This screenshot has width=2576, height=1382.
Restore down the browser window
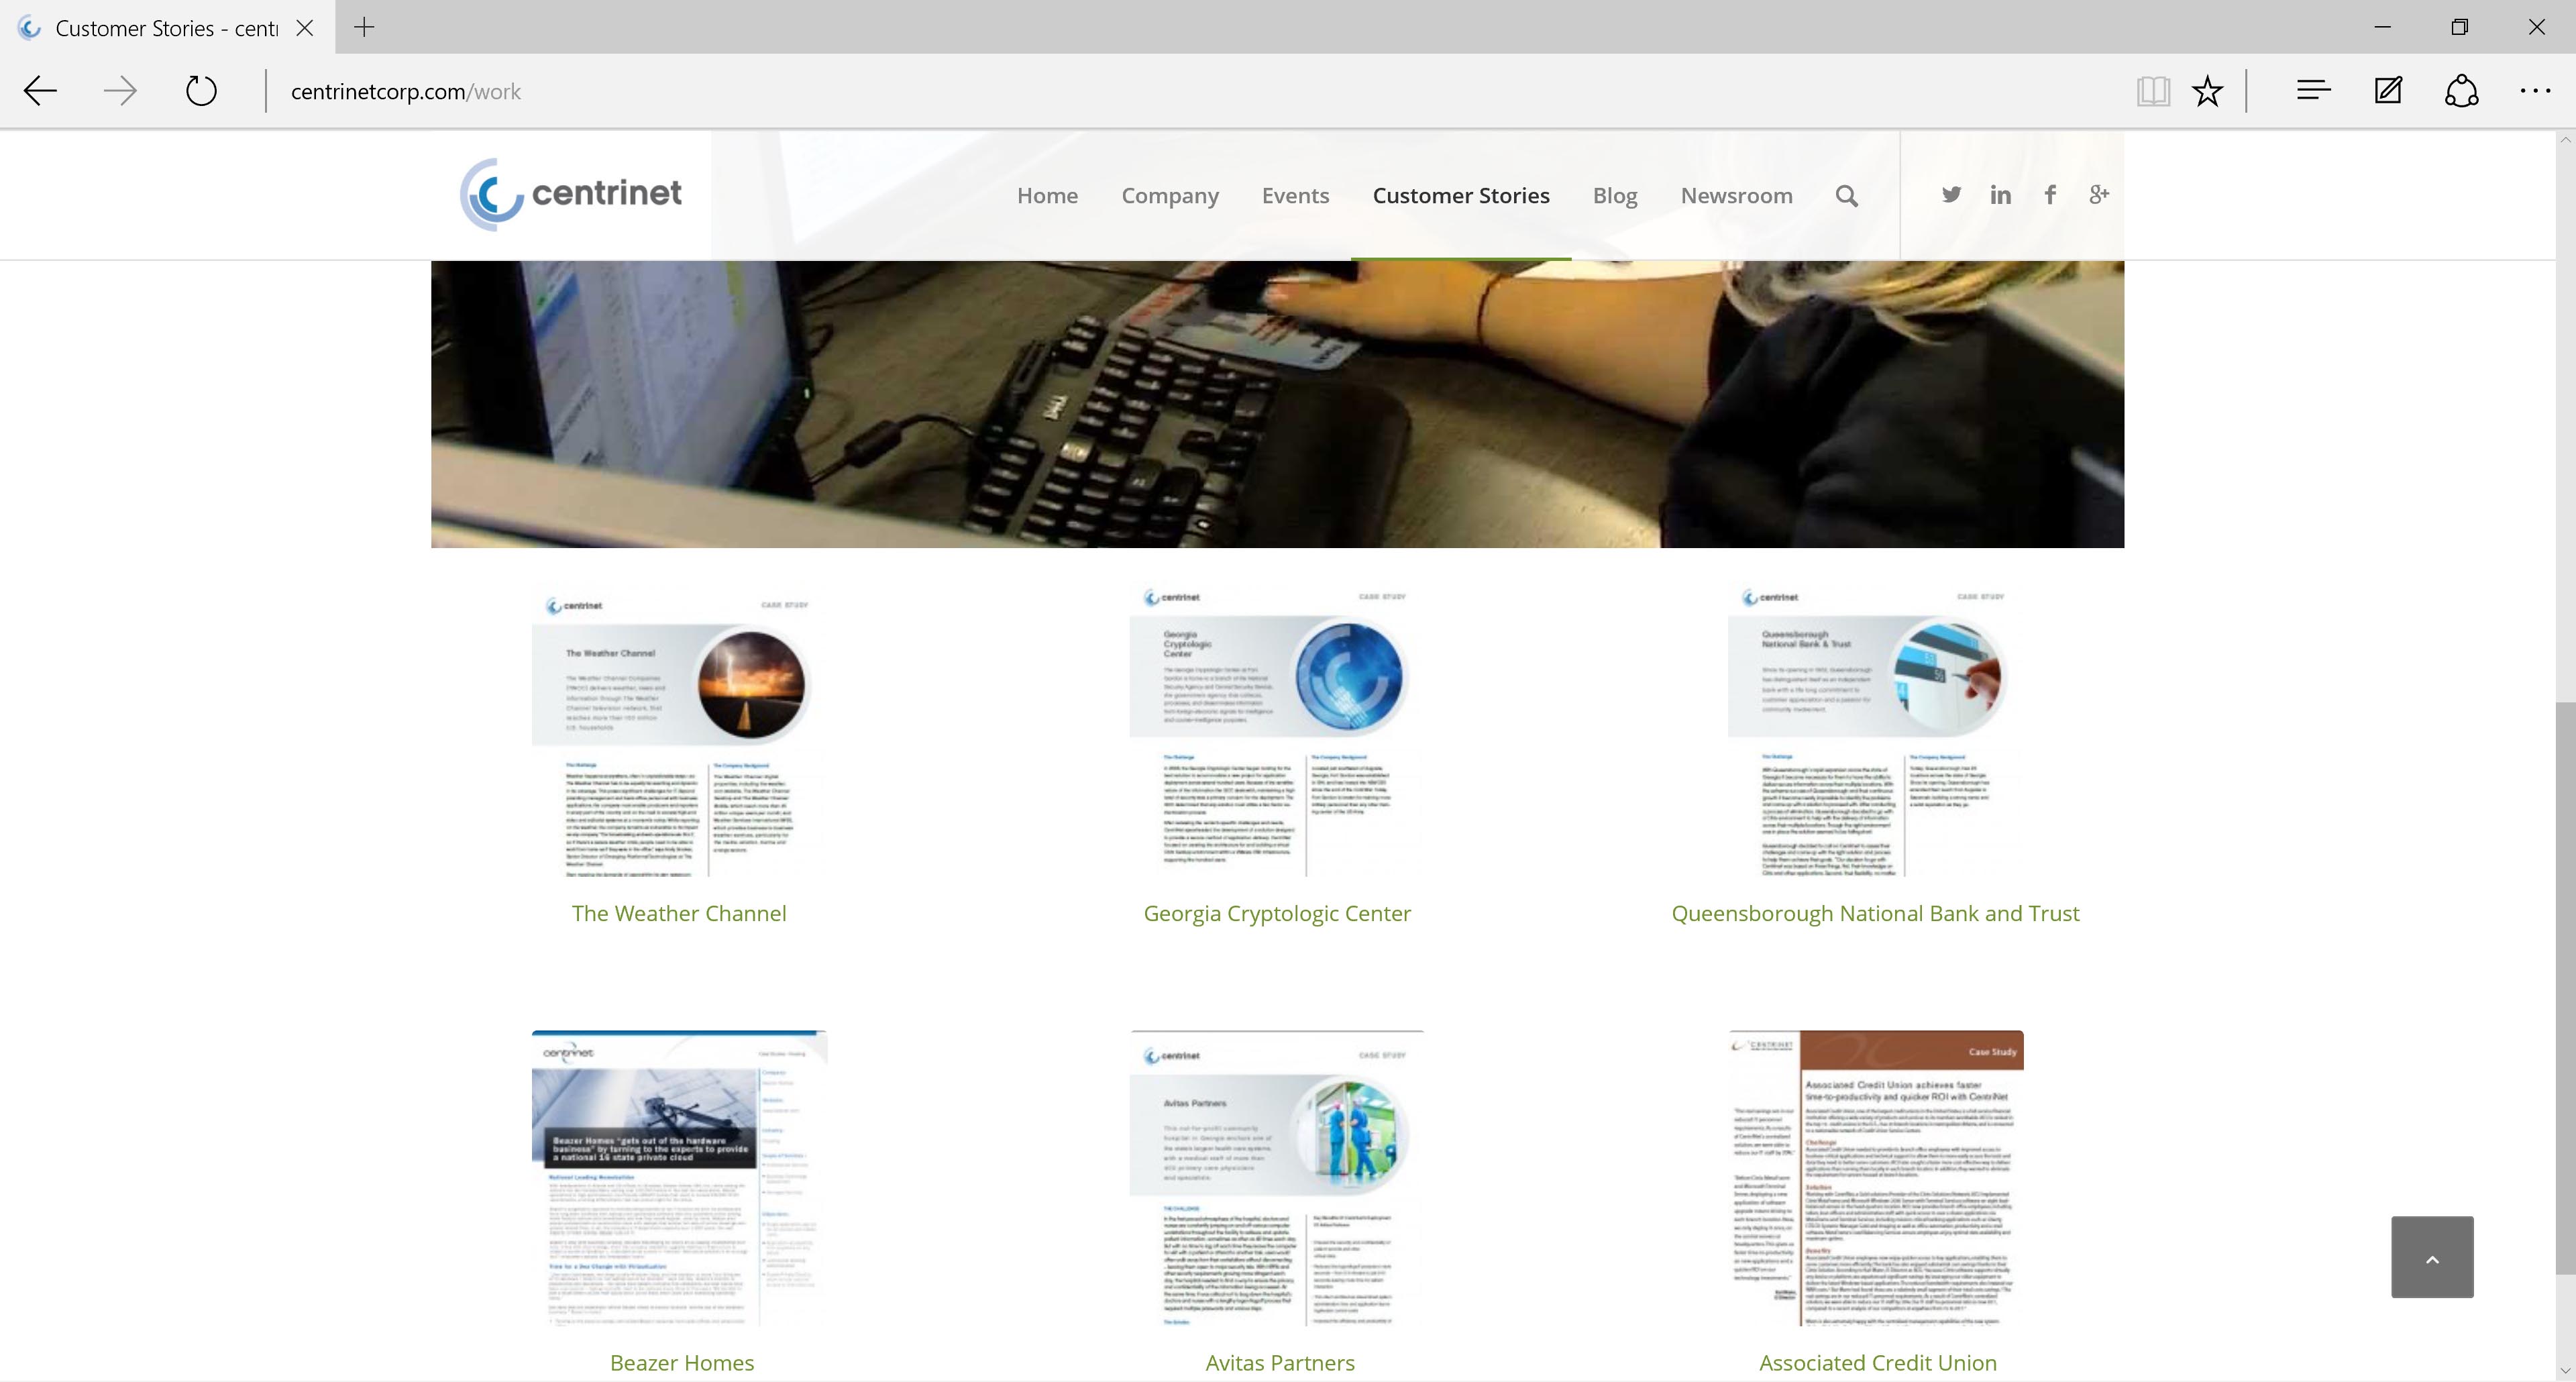(x=2460, y=27)
